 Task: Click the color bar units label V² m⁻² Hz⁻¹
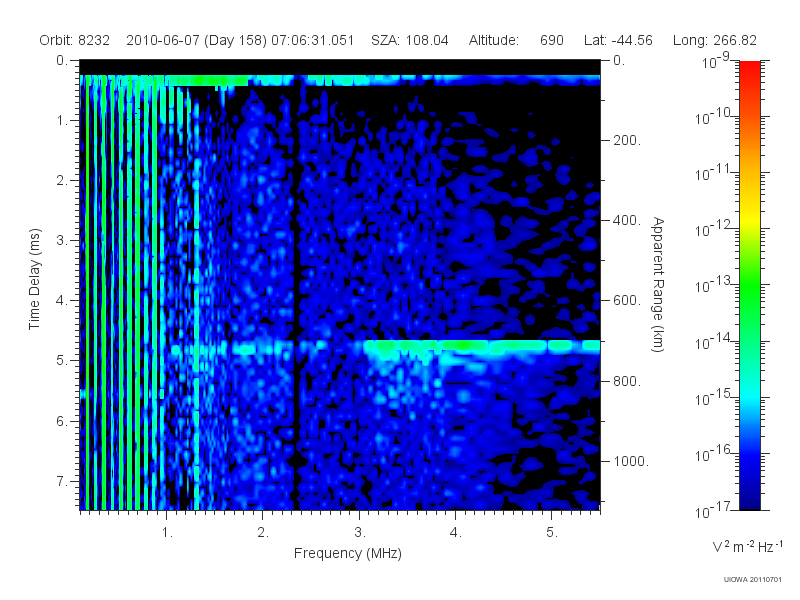(747, 546)
